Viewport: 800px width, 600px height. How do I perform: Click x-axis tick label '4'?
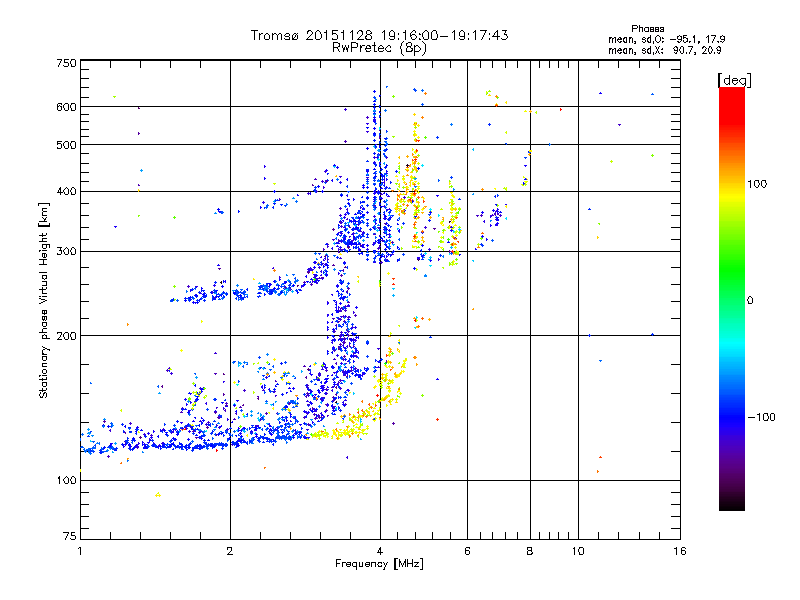coord(380,551)
